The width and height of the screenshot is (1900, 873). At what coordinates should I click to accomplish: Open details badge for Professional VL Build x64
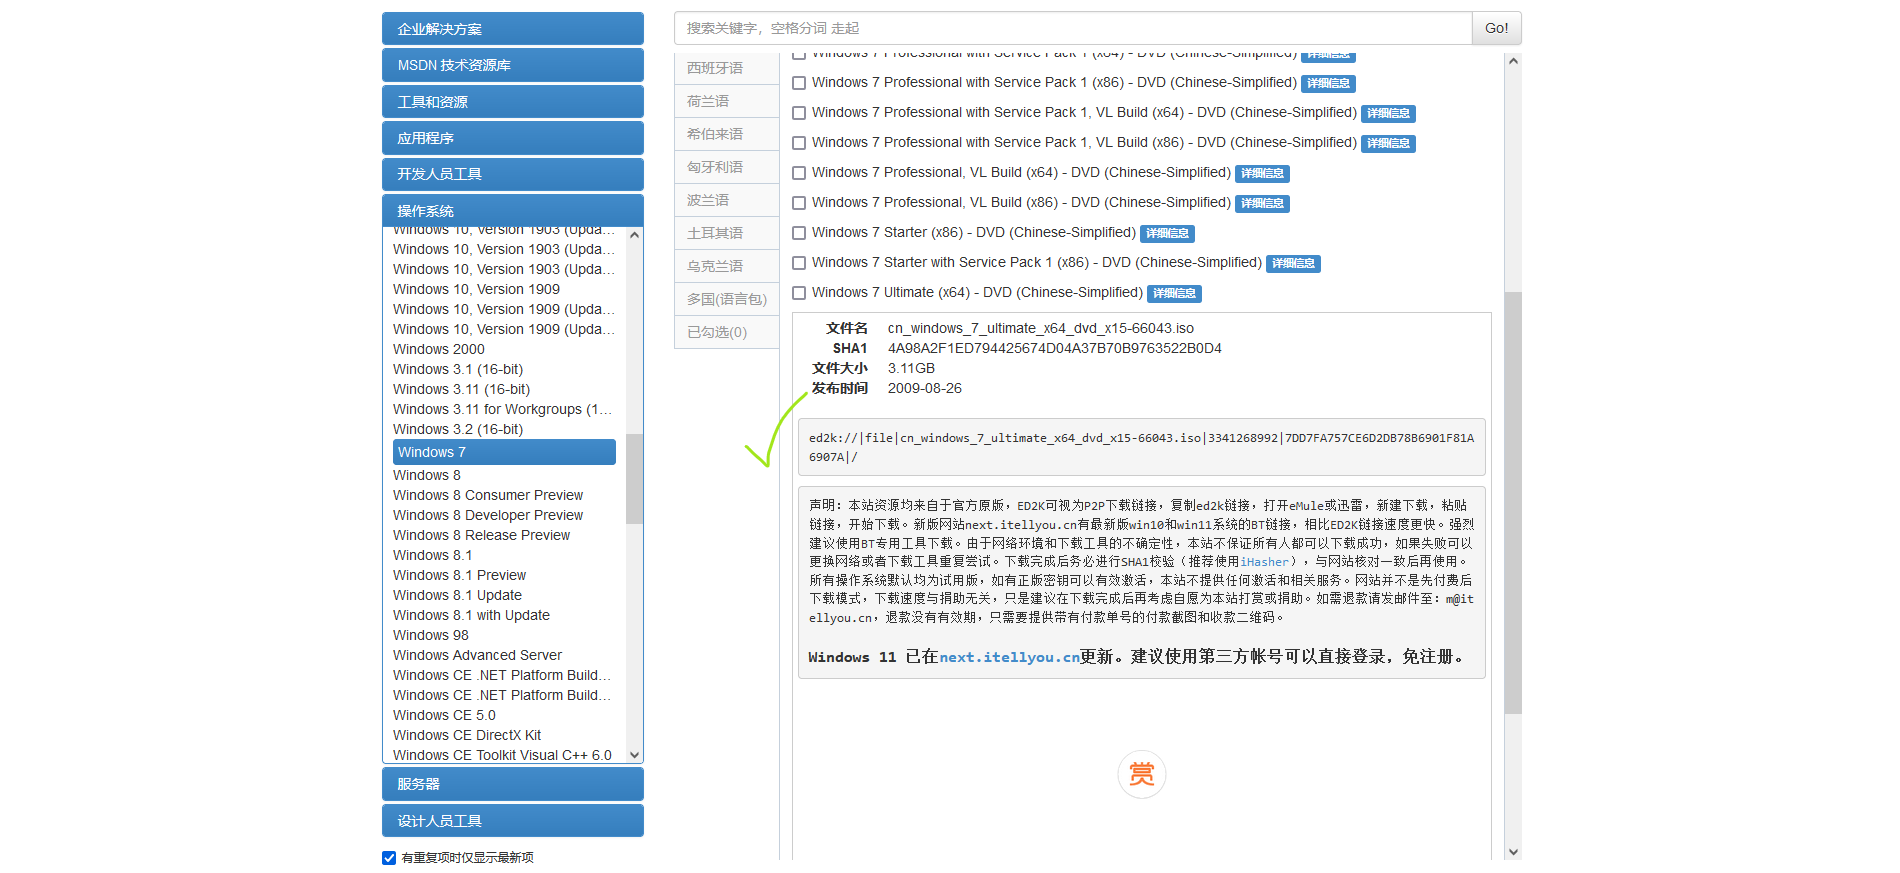click(x=1262, y=174)
